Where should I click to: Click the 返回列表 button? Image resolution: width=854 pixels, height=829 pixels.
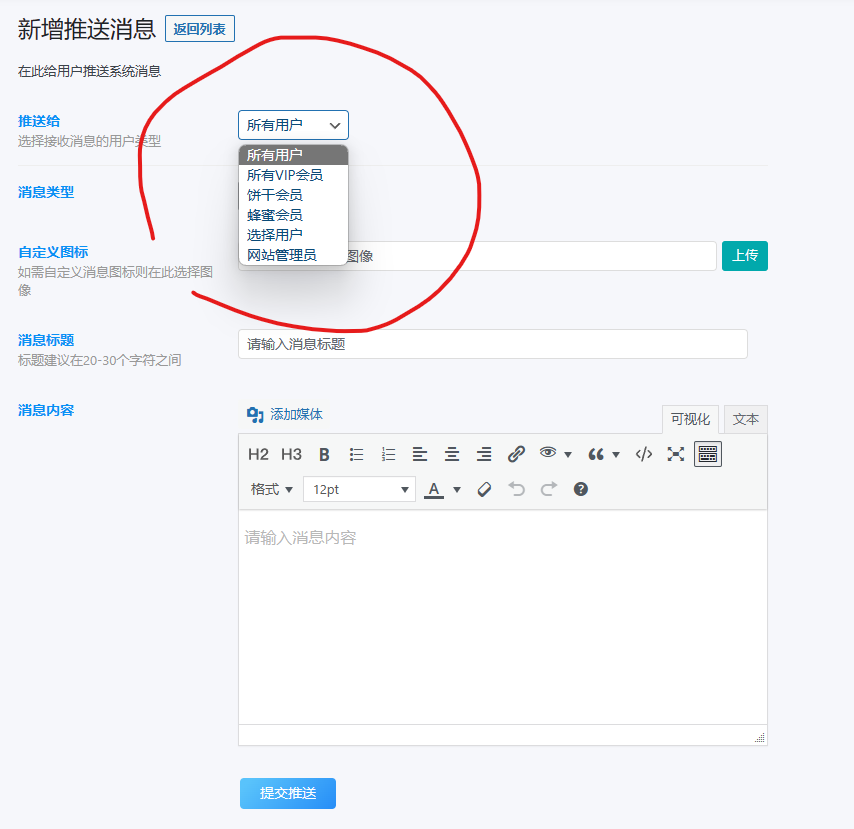click(x=199, y=29)
